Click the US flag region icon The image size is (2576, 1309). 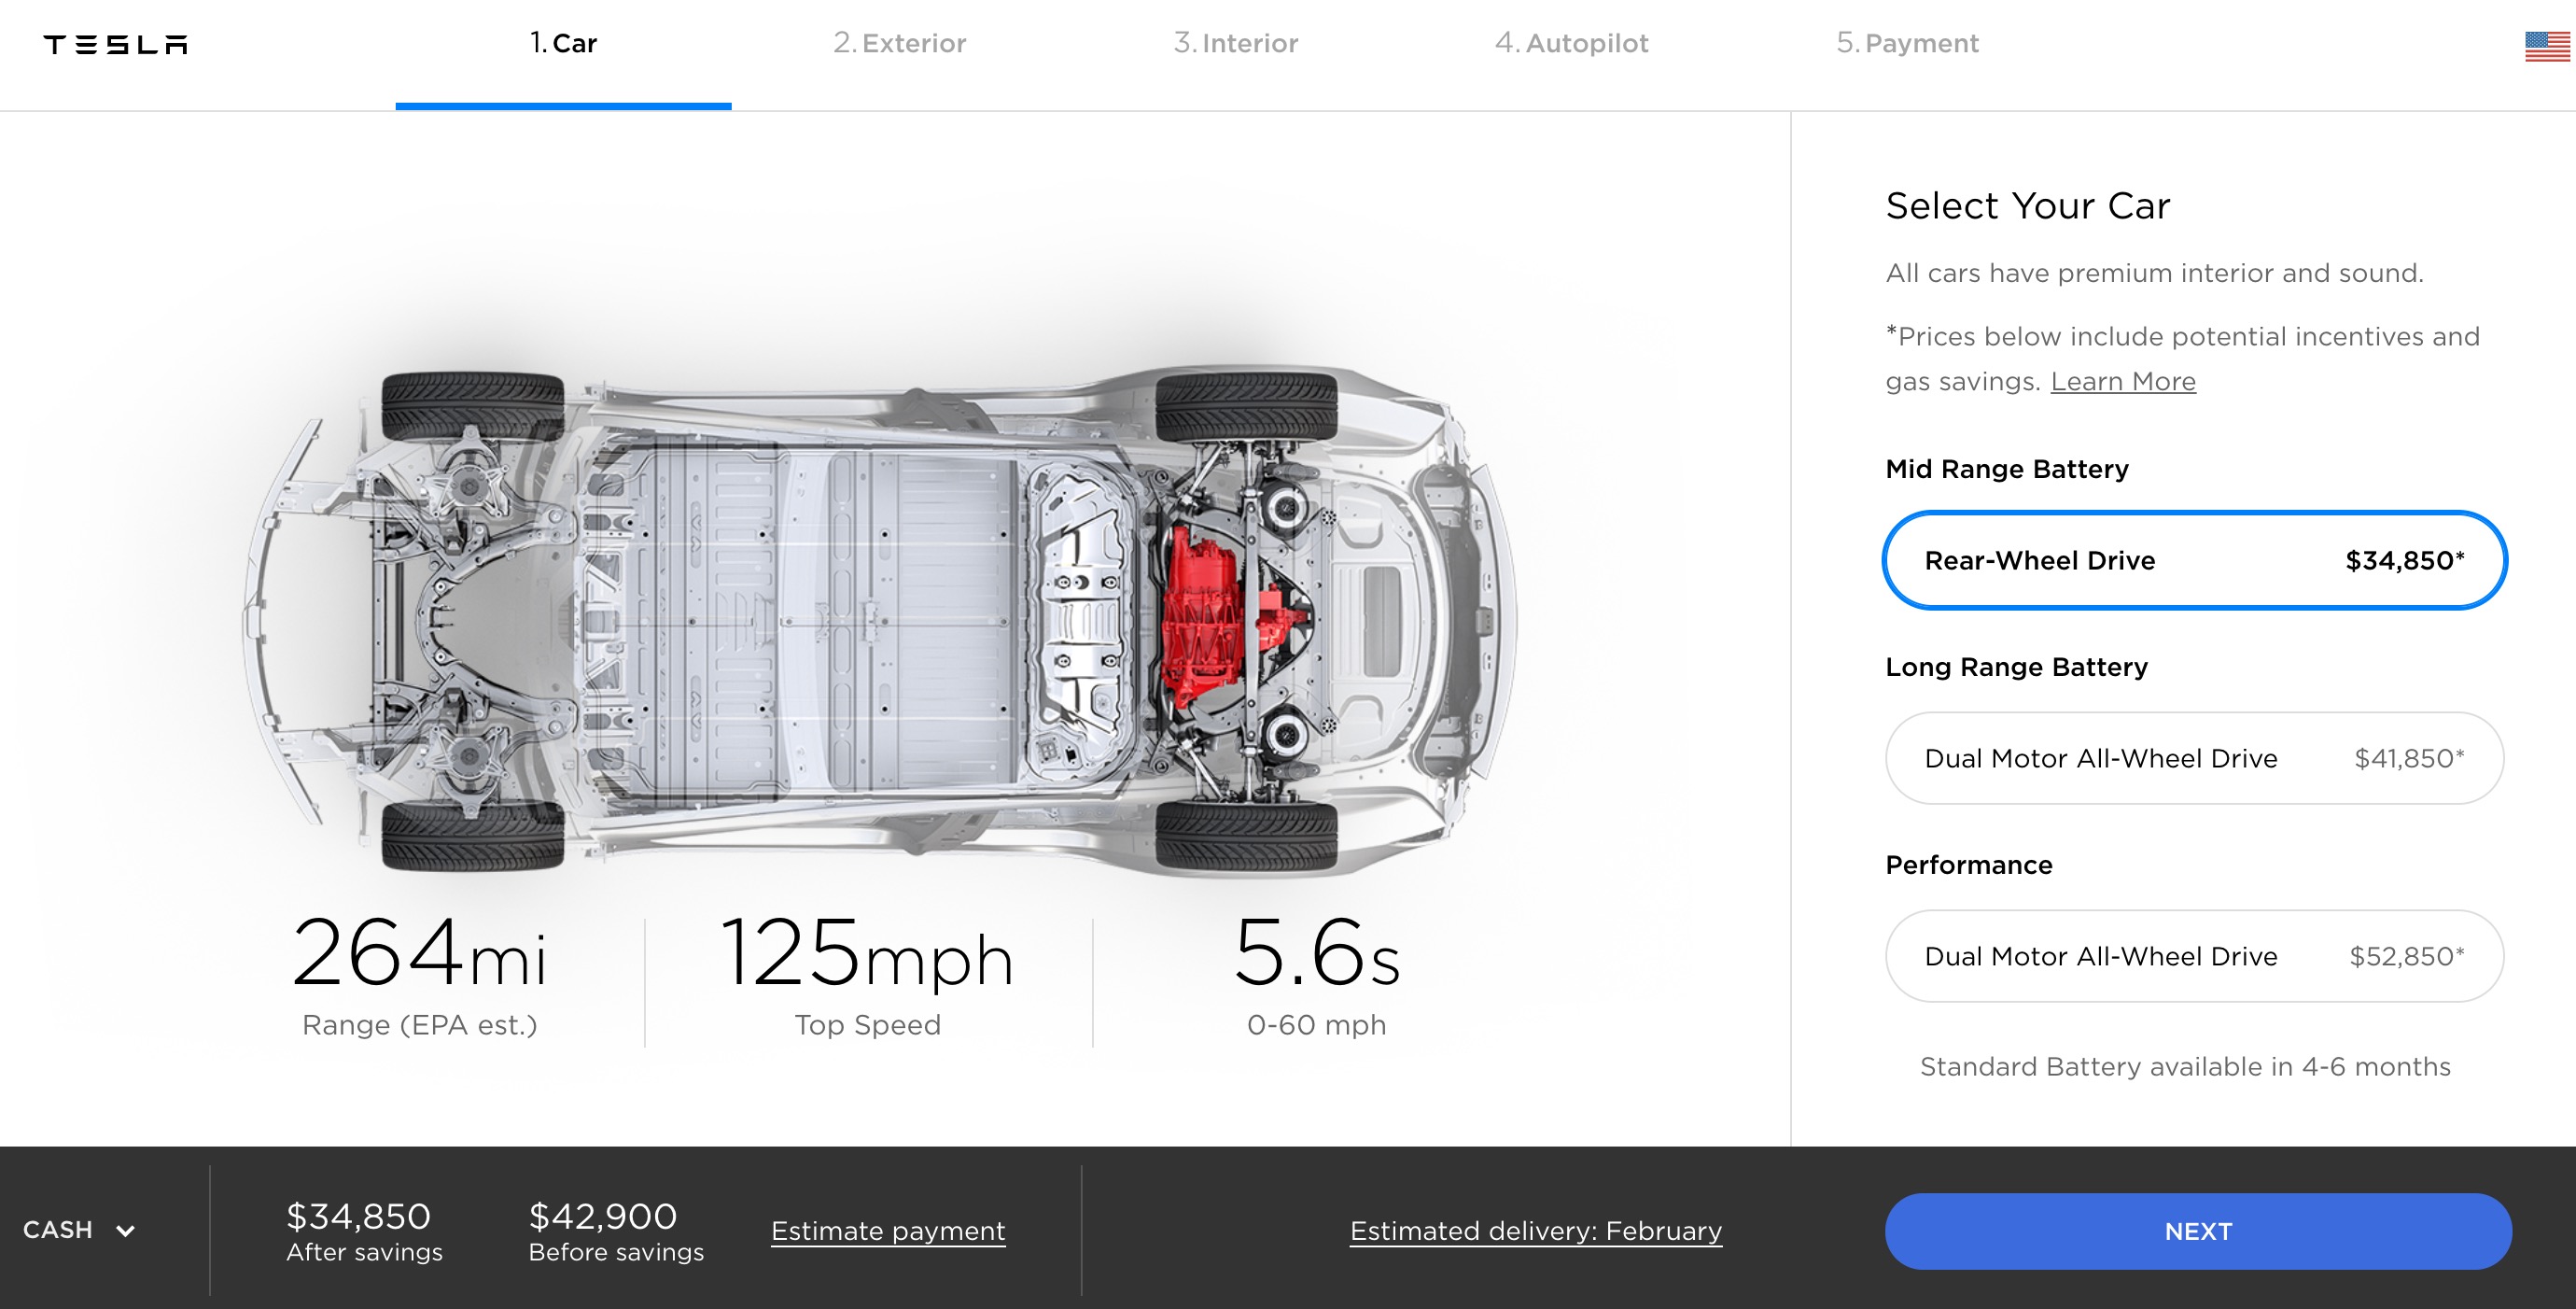point(2545,46)
